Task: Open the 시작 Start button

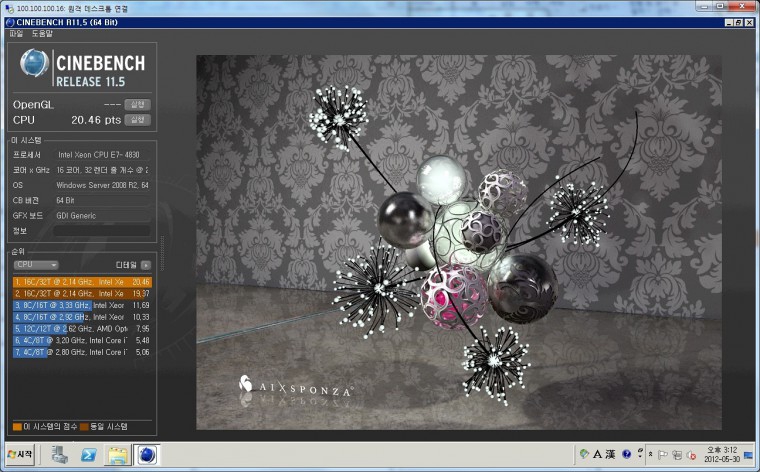Action: pos(20,455)
